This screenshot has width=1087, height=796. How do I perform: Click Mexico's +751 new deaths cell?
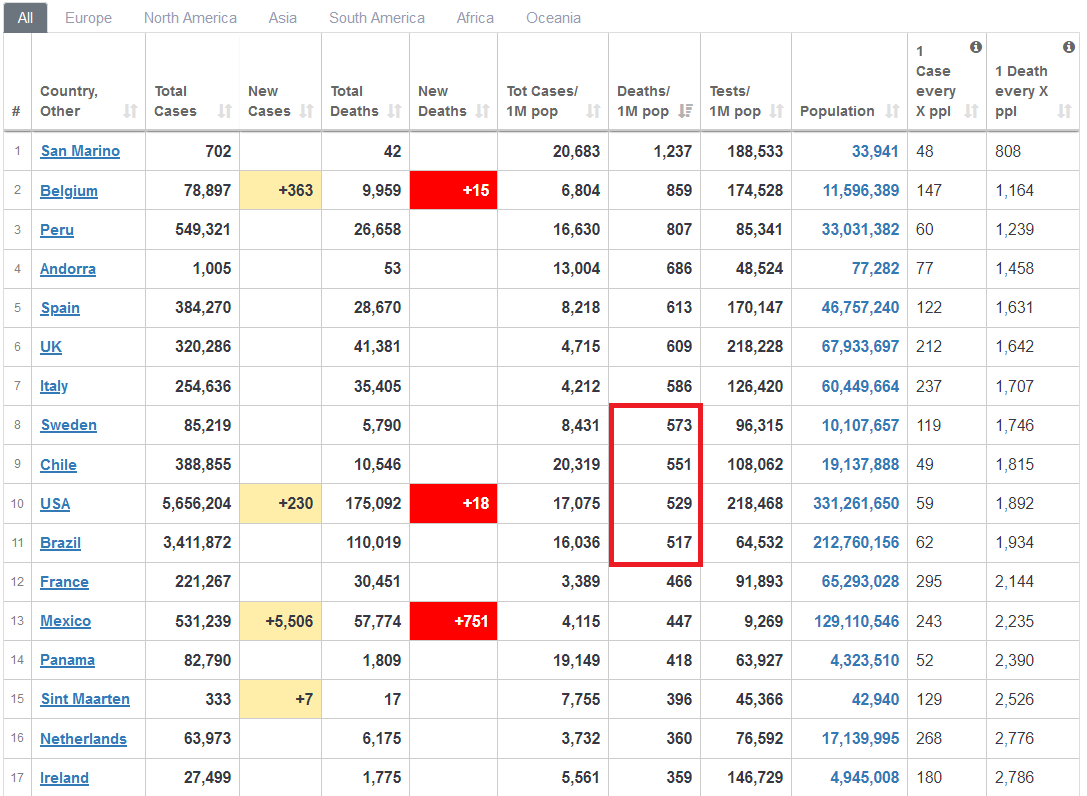pyautogui.click(x=453, y=621)
